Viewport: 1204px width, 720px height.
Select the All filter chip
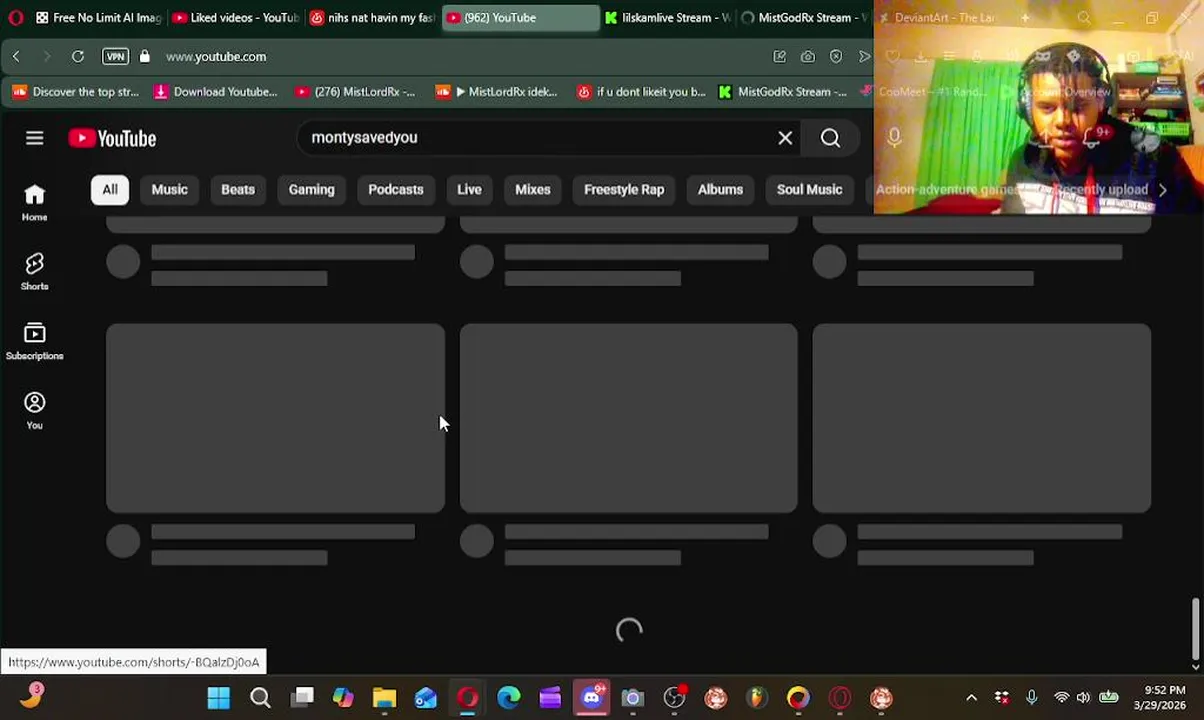coord(110,189)
